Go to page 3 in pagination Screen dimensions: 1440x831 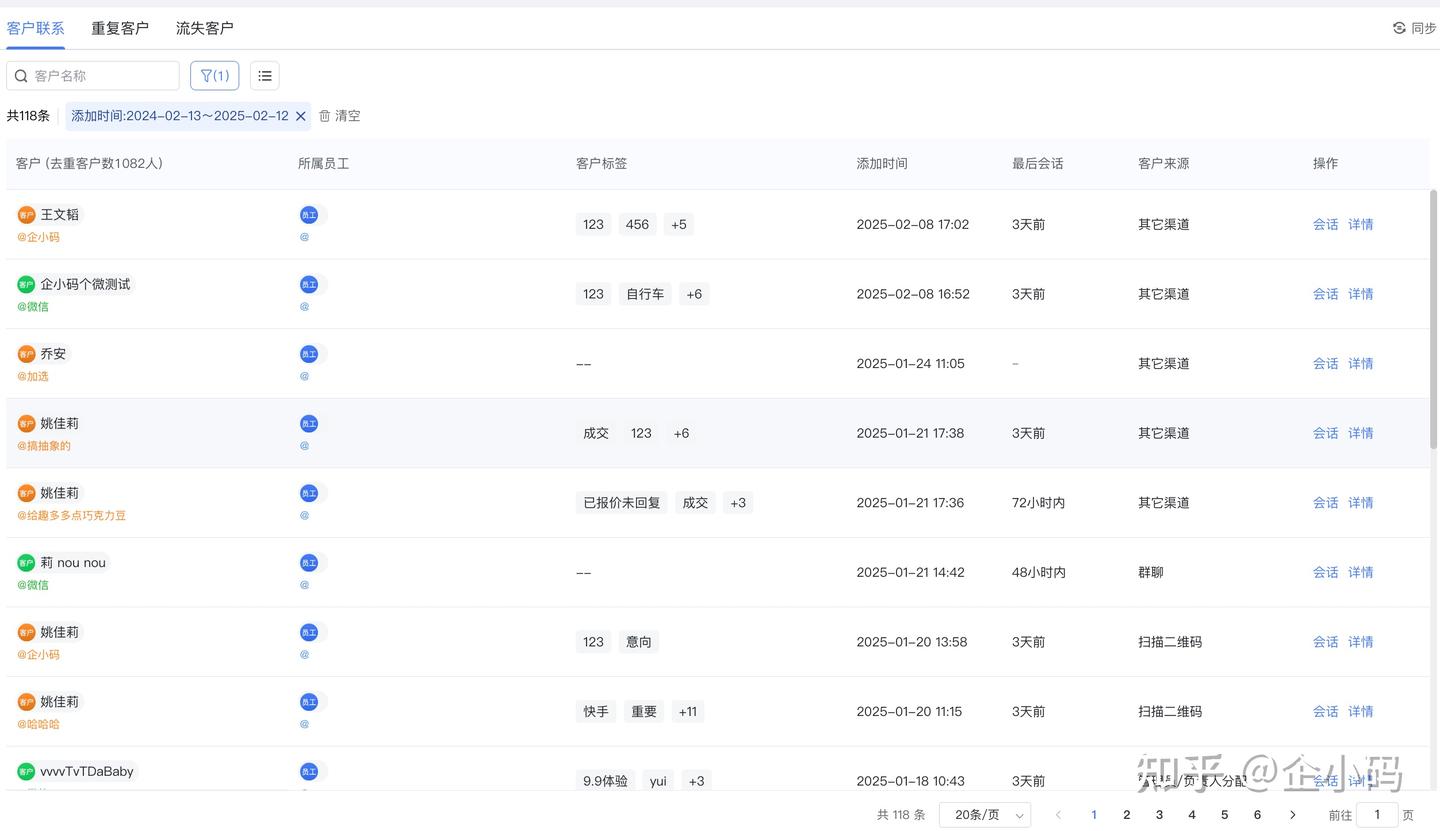click(x=1159, y=815)
